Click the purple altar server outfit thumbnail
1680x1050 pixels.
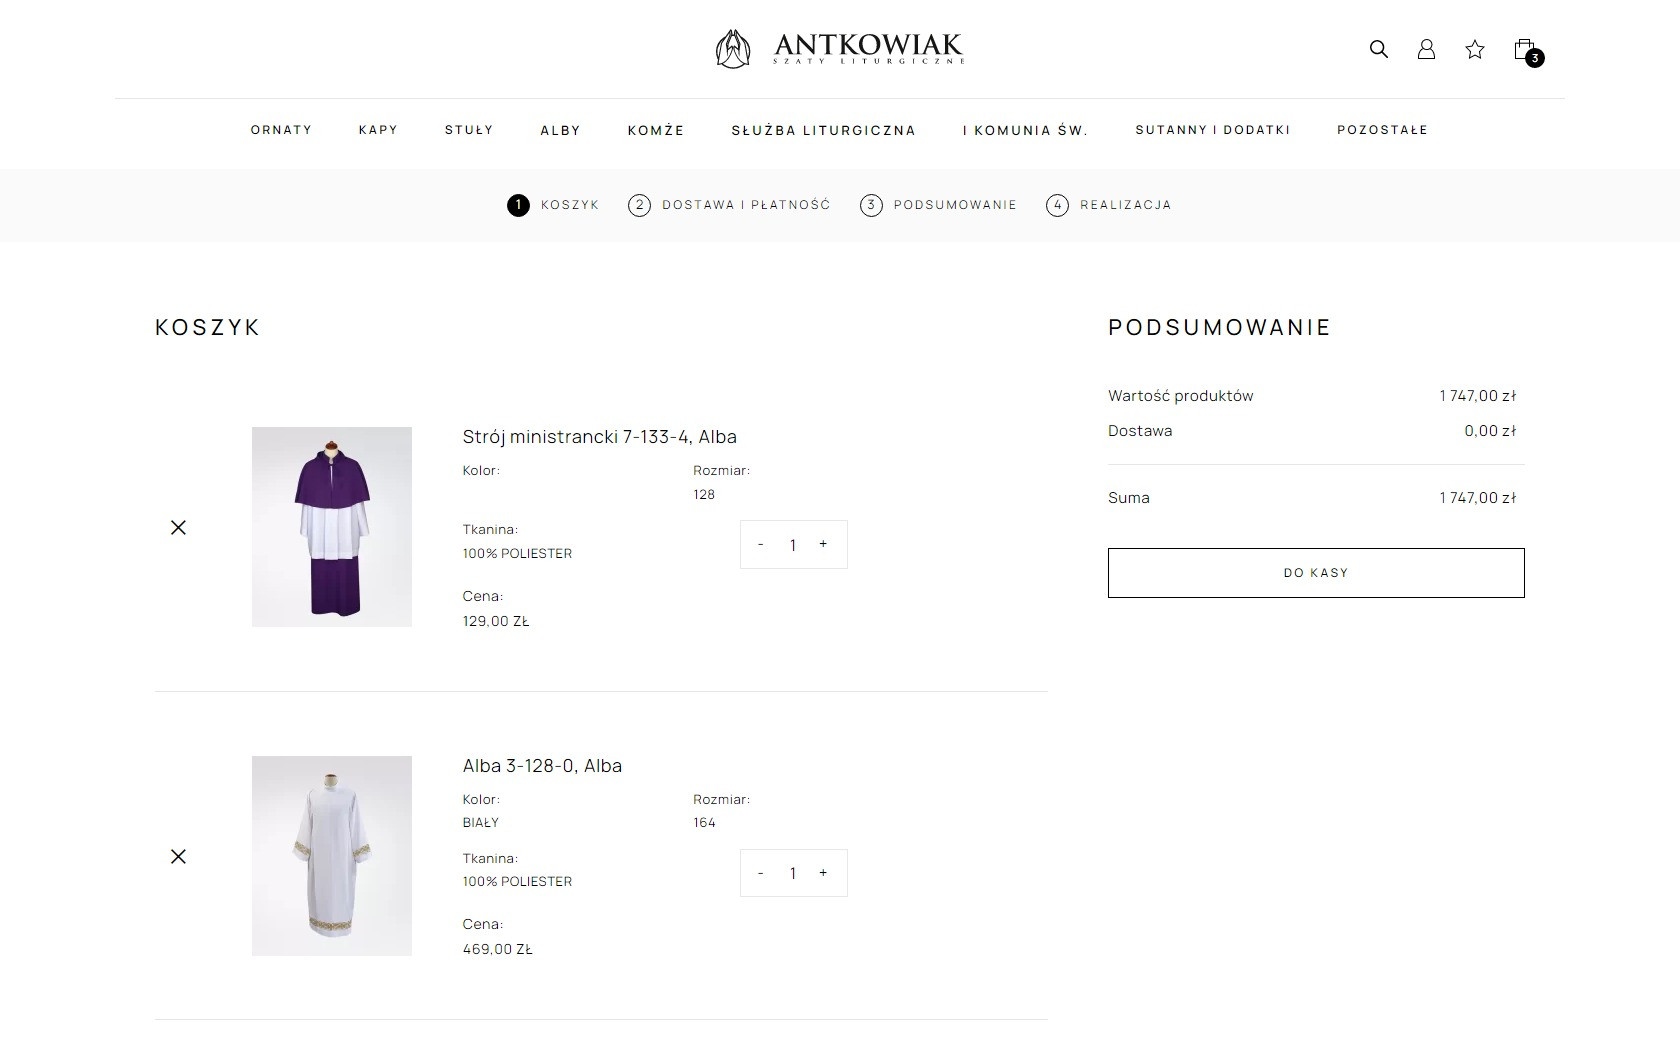pyautogui.click(x=332, y=527)
